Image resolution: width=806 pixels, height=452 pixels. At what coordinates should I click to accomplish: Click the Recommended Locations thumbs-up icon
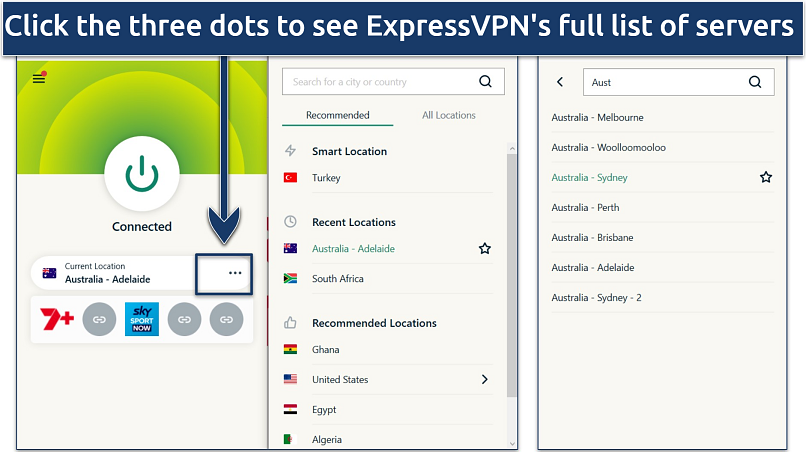(290, 322)
